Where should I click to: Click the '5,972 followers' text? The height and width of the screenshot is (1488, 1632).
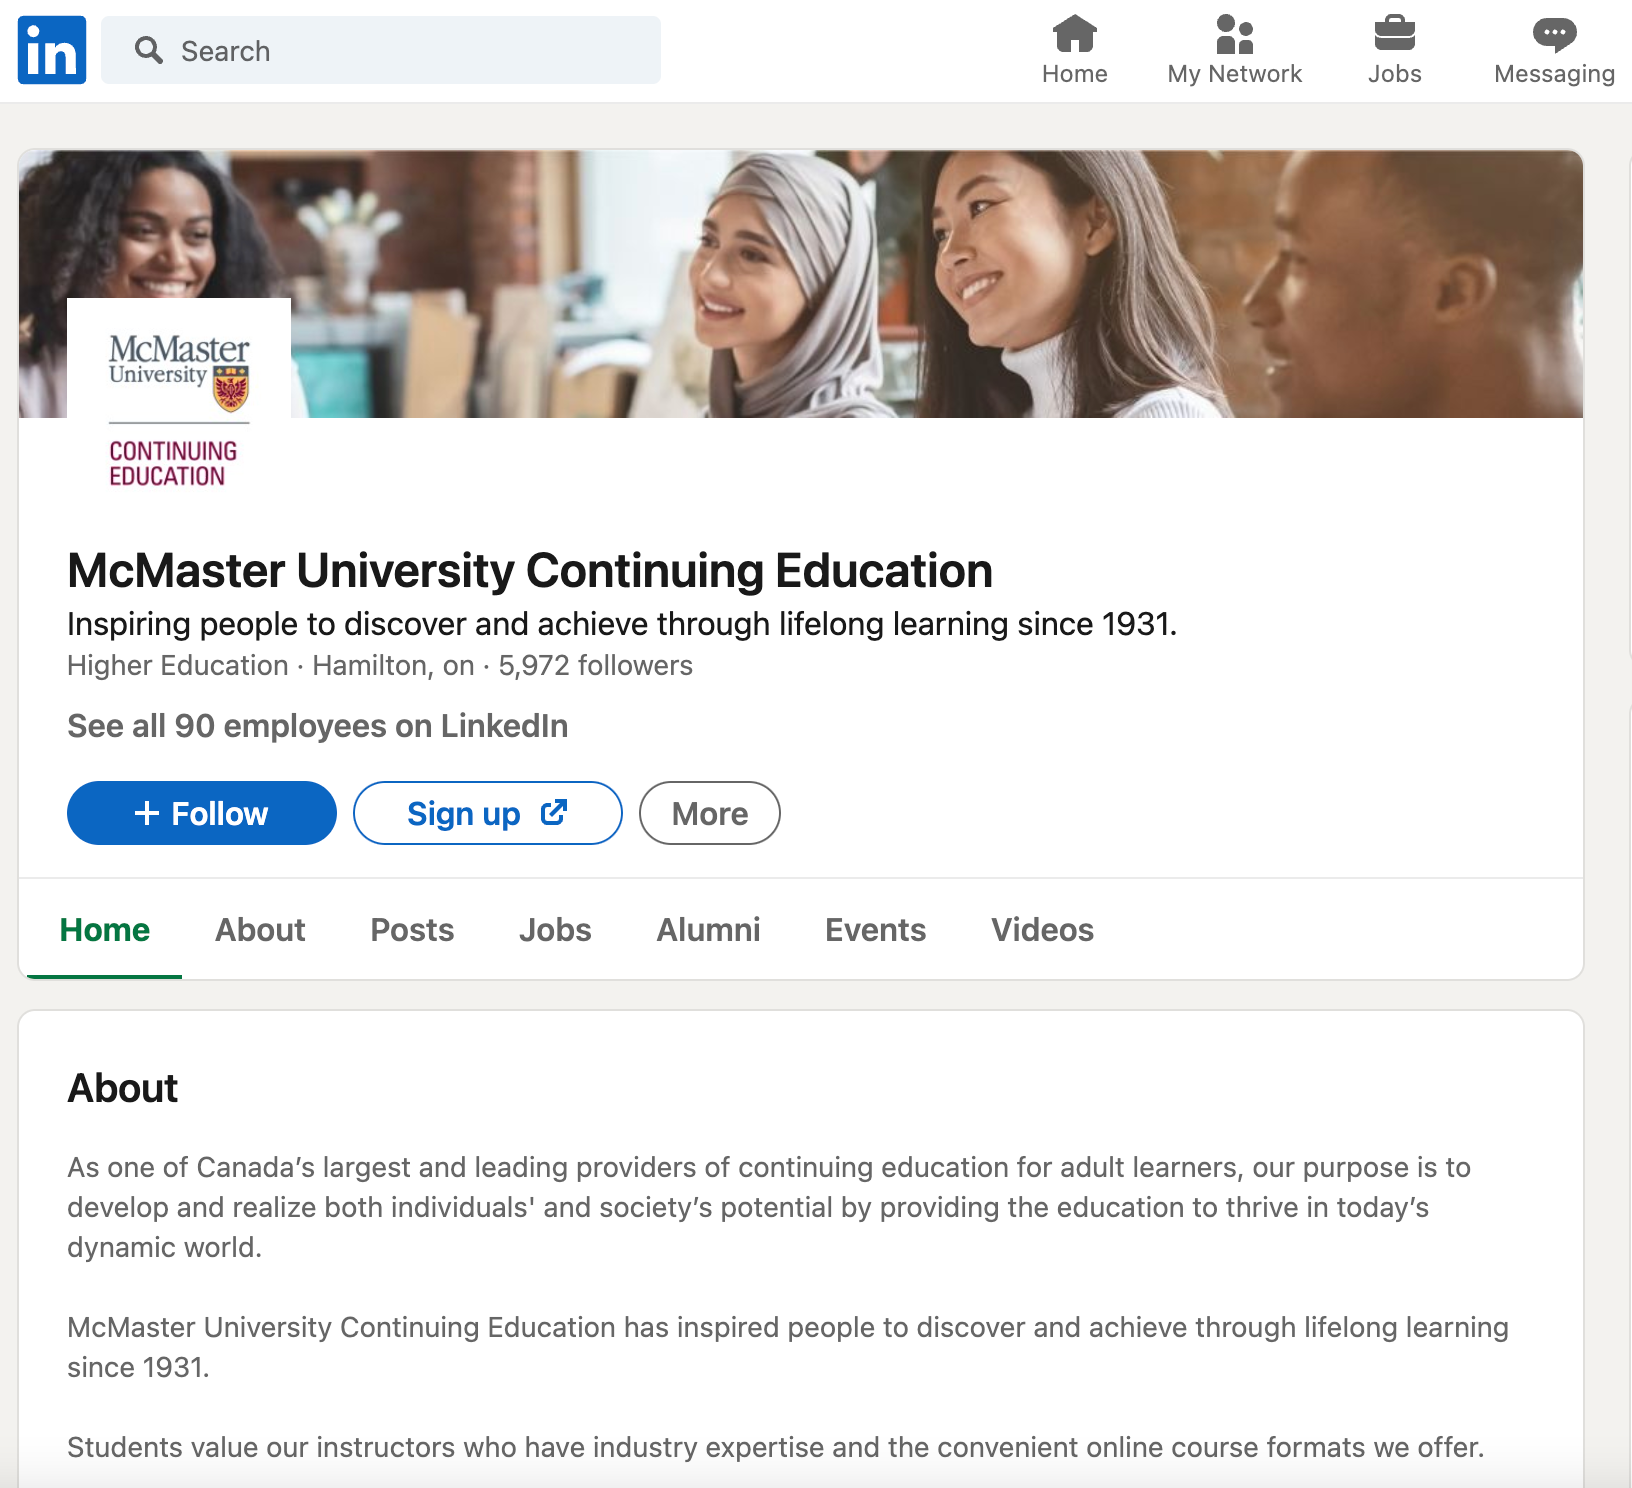[596, 666]
